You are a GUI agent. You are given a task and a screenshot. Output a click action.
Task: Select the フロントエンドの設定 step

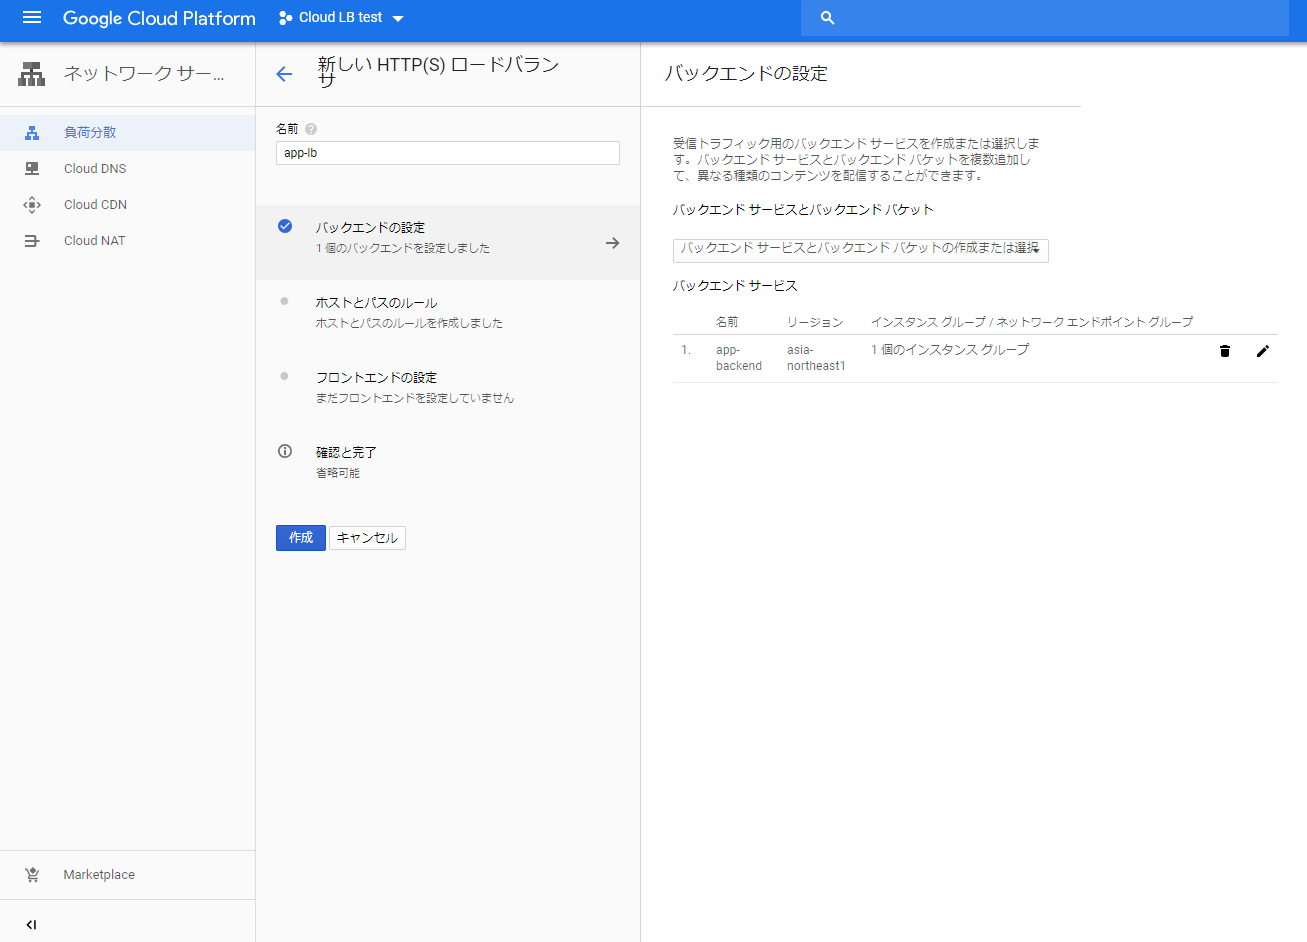(x=376, y=378)
